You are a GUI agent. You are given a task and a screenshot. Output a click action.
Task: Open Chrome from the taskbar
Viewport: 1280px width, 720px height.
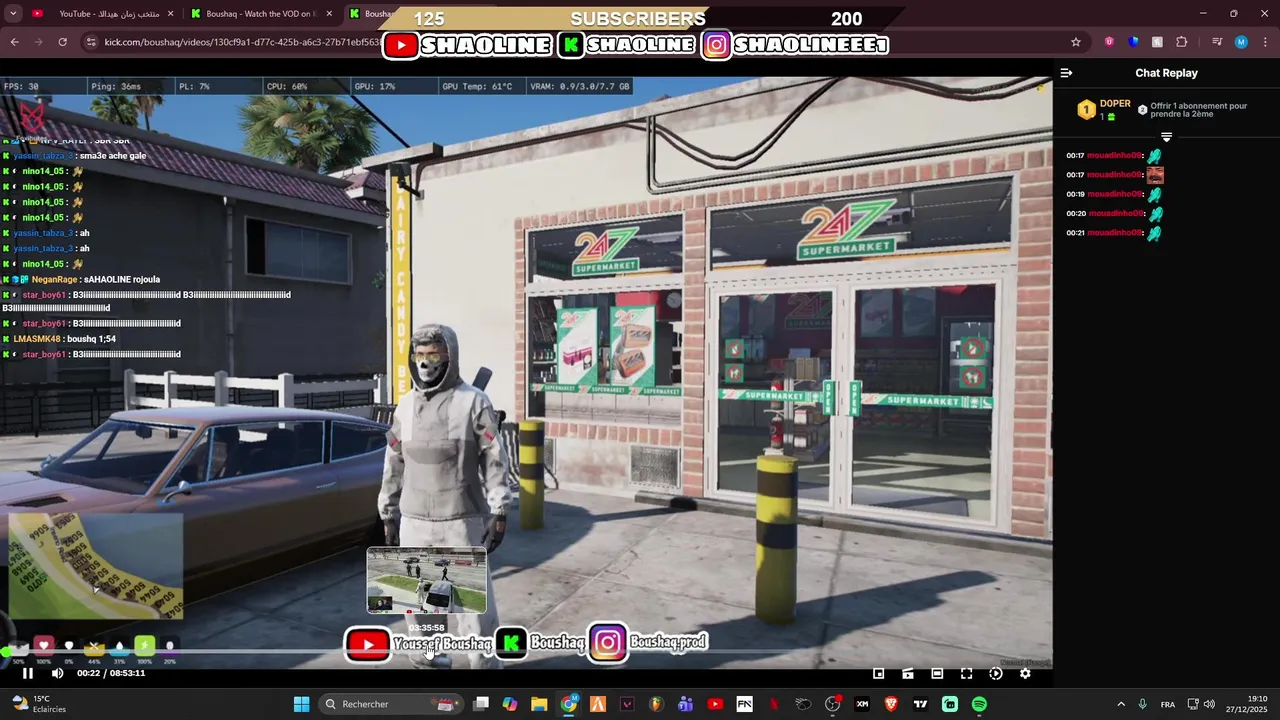point(569,704)
